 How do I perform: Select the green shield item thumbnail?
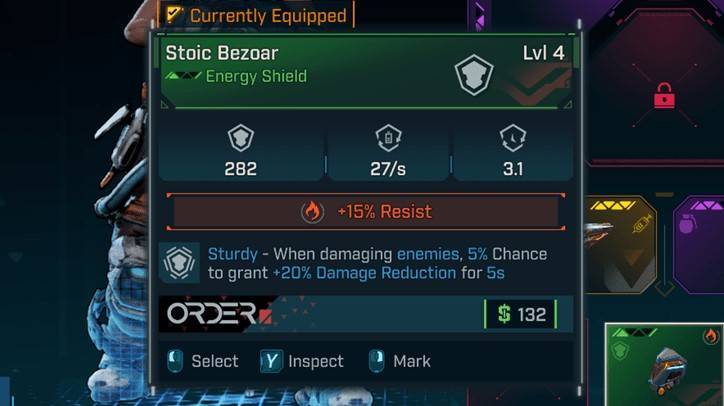664,365
